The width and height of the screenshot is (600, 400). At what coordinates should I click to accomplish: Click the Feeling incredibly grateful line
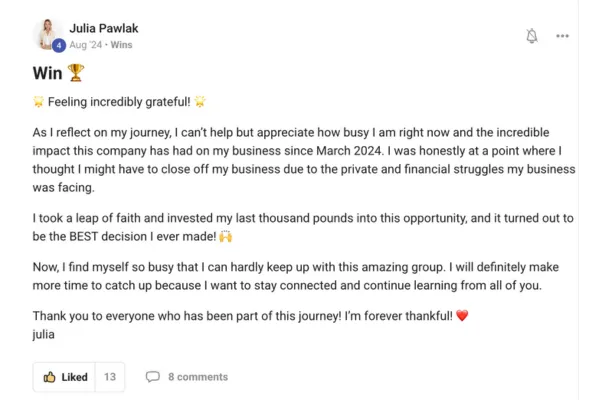[x=119, y=102]
